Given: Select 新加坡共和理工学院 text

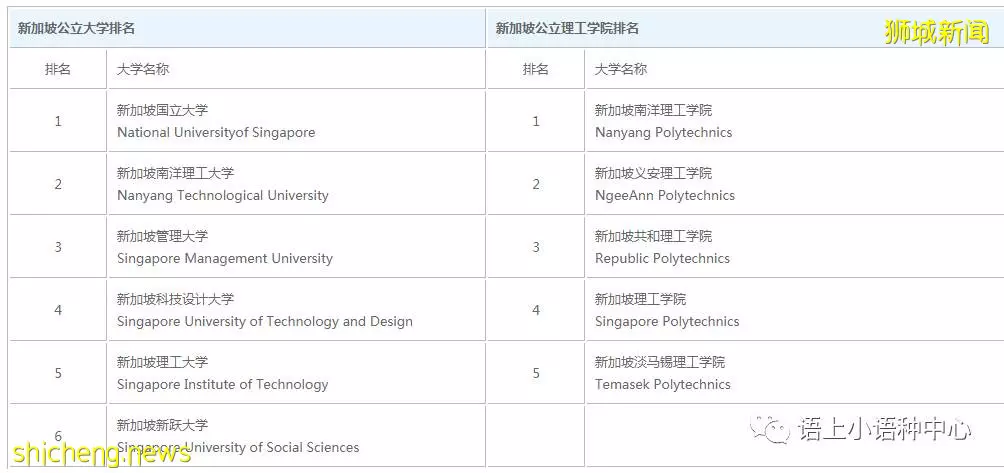Looking at the screenshot, I should 653,236.
